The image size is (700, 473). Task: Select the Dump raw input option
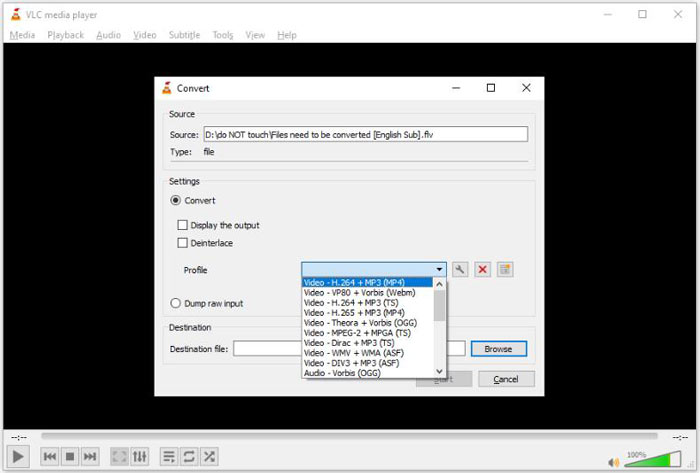pyautogui.click(x=176, y=303)
